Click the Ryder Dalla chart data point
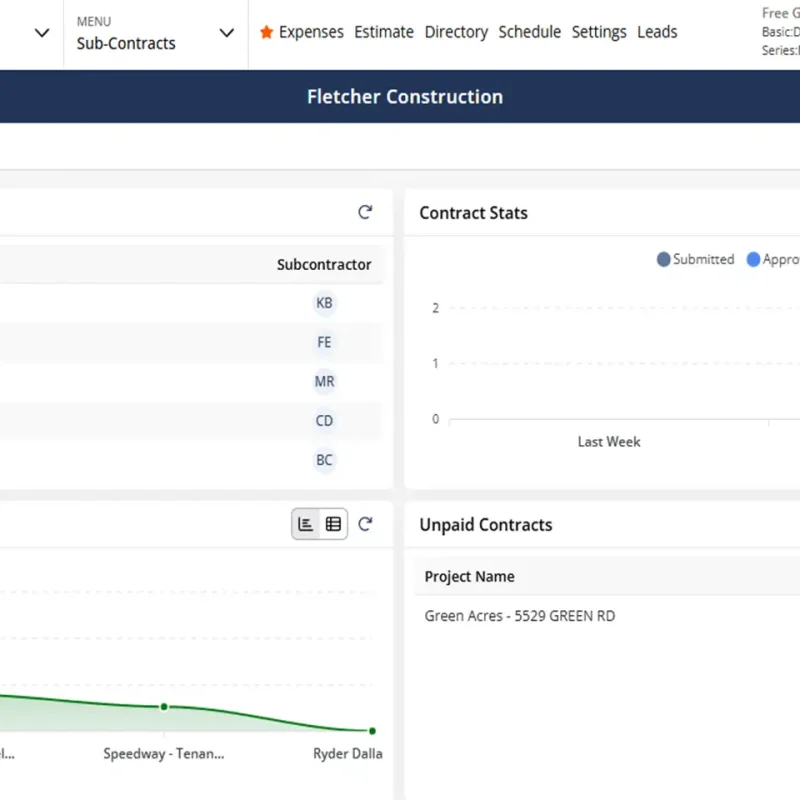Viewport: 800px width, 800px height. pyautogui.click(x=372, y=731)
